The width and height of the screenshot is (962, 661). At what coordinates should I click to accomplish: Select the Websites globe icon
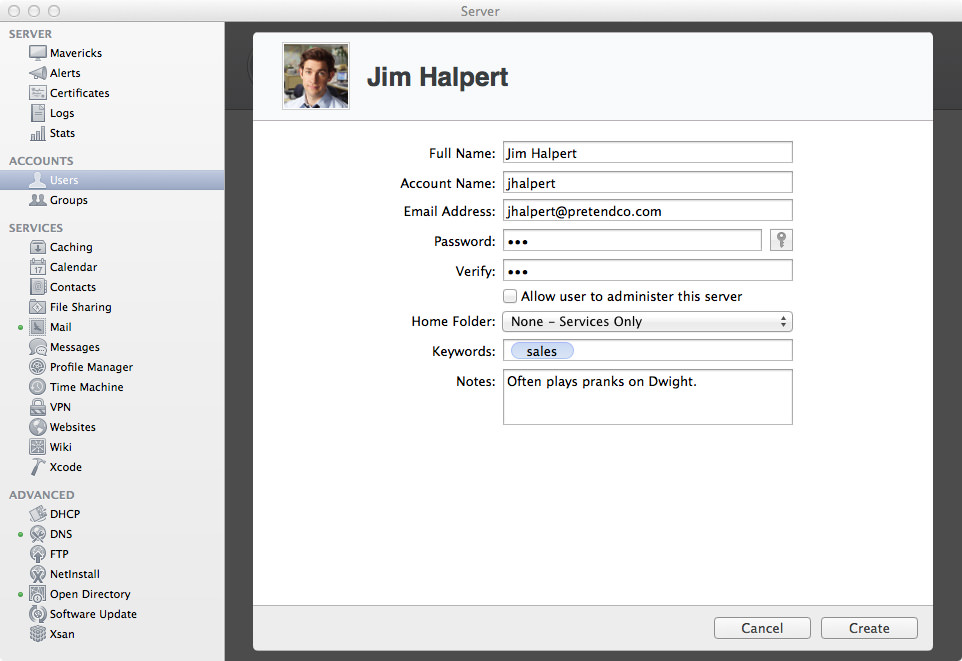[37, 427]
